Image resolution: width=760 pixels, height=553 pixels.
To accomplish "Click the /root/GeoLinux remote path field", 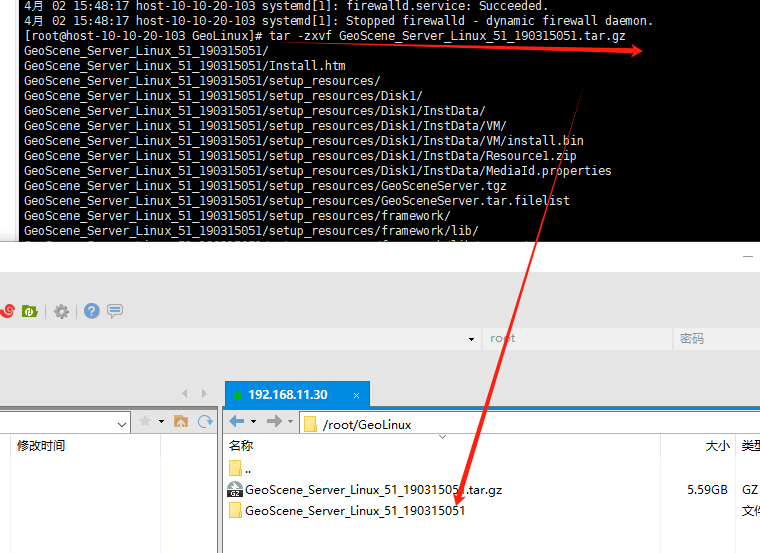I will (x=529, y=425).
